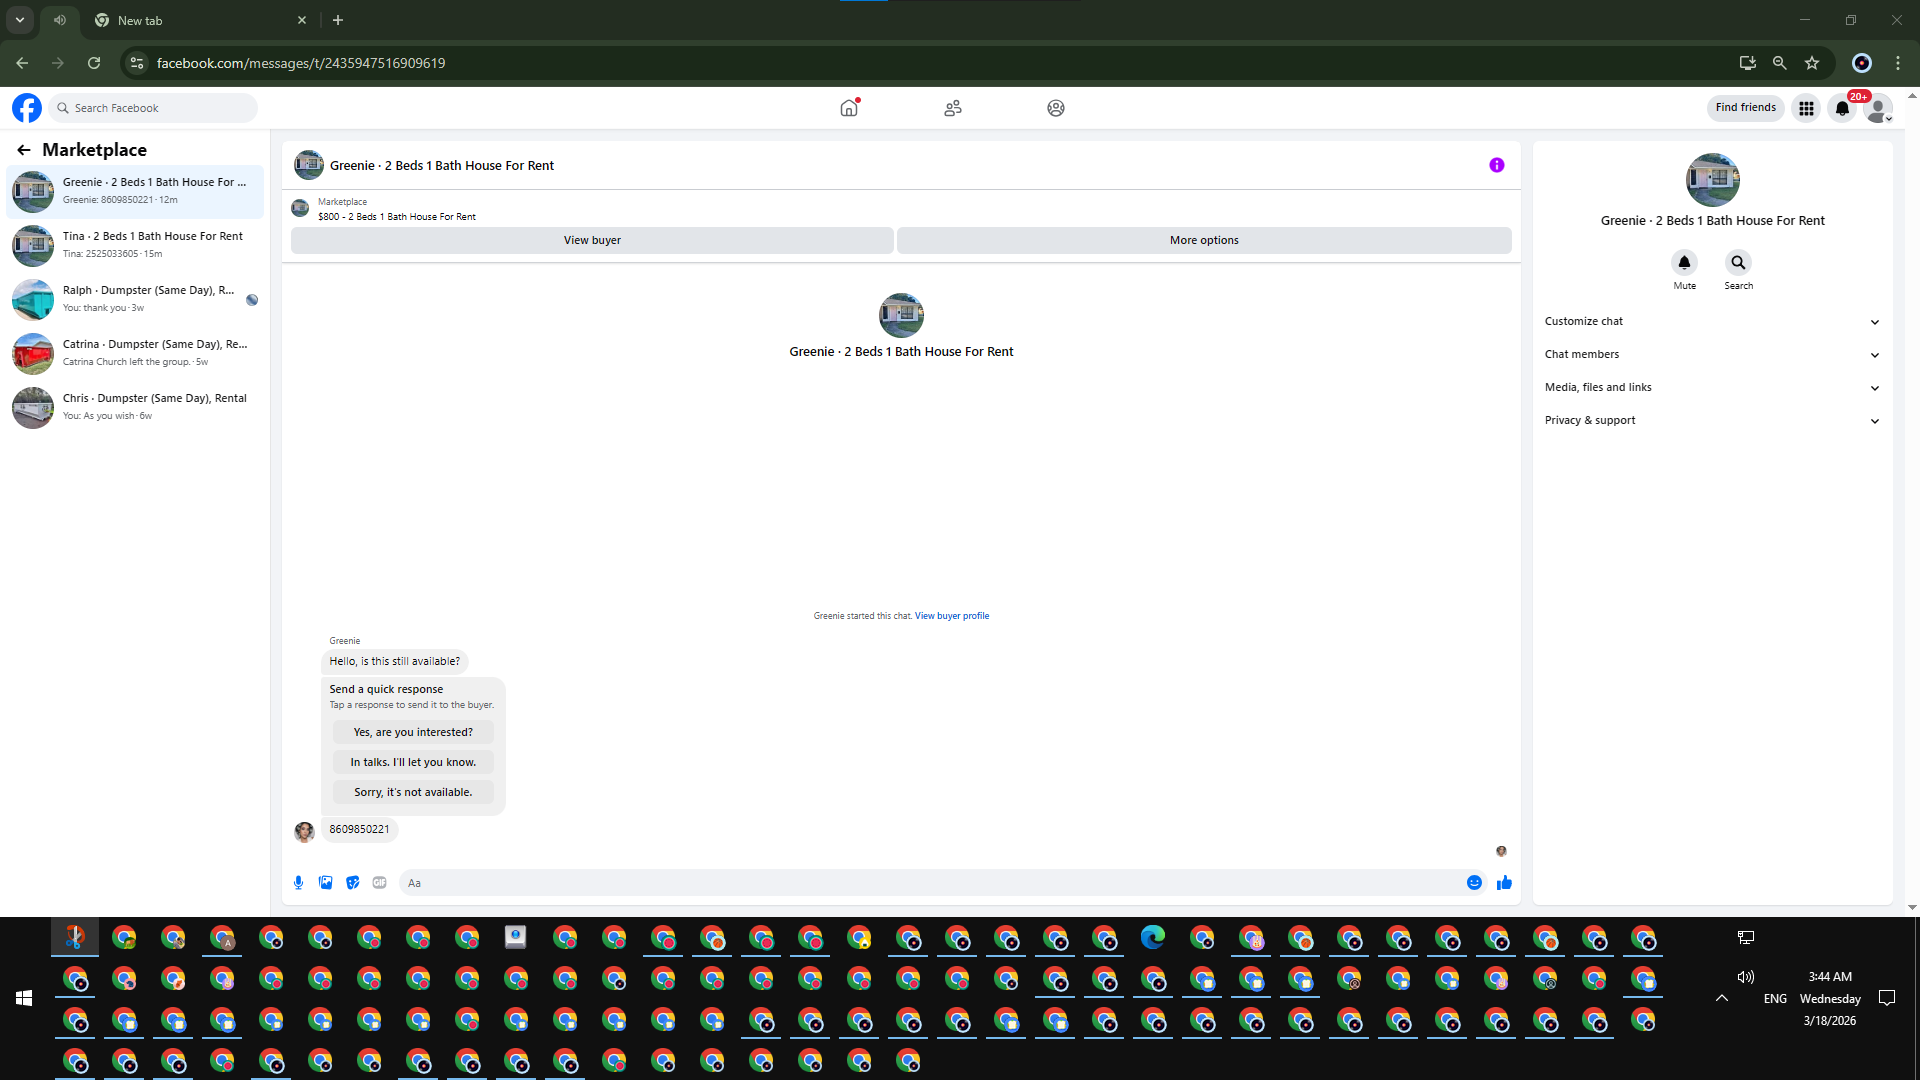Click the phone number message 8609850221
This screenshot has width=1920, height=1080.
[x=360, y=830]
